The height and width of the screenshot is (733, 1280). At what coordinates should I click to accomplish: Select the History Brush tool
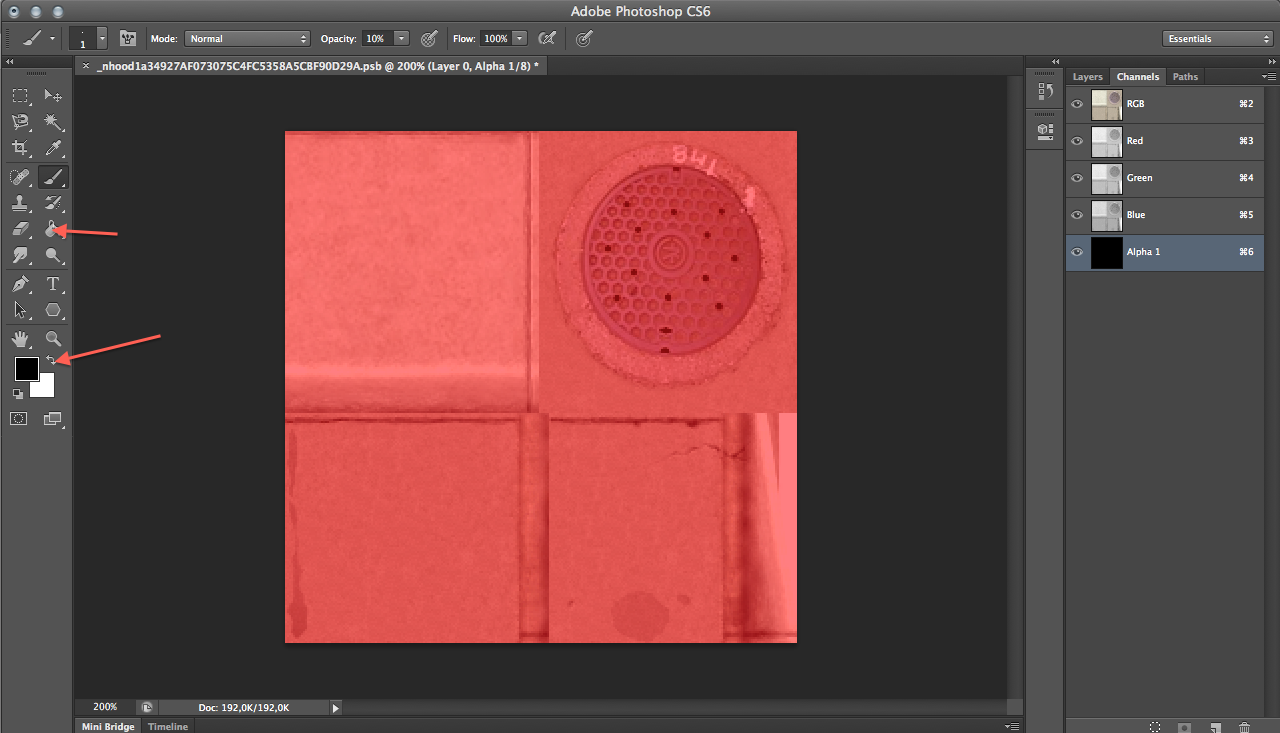point(53,203)
